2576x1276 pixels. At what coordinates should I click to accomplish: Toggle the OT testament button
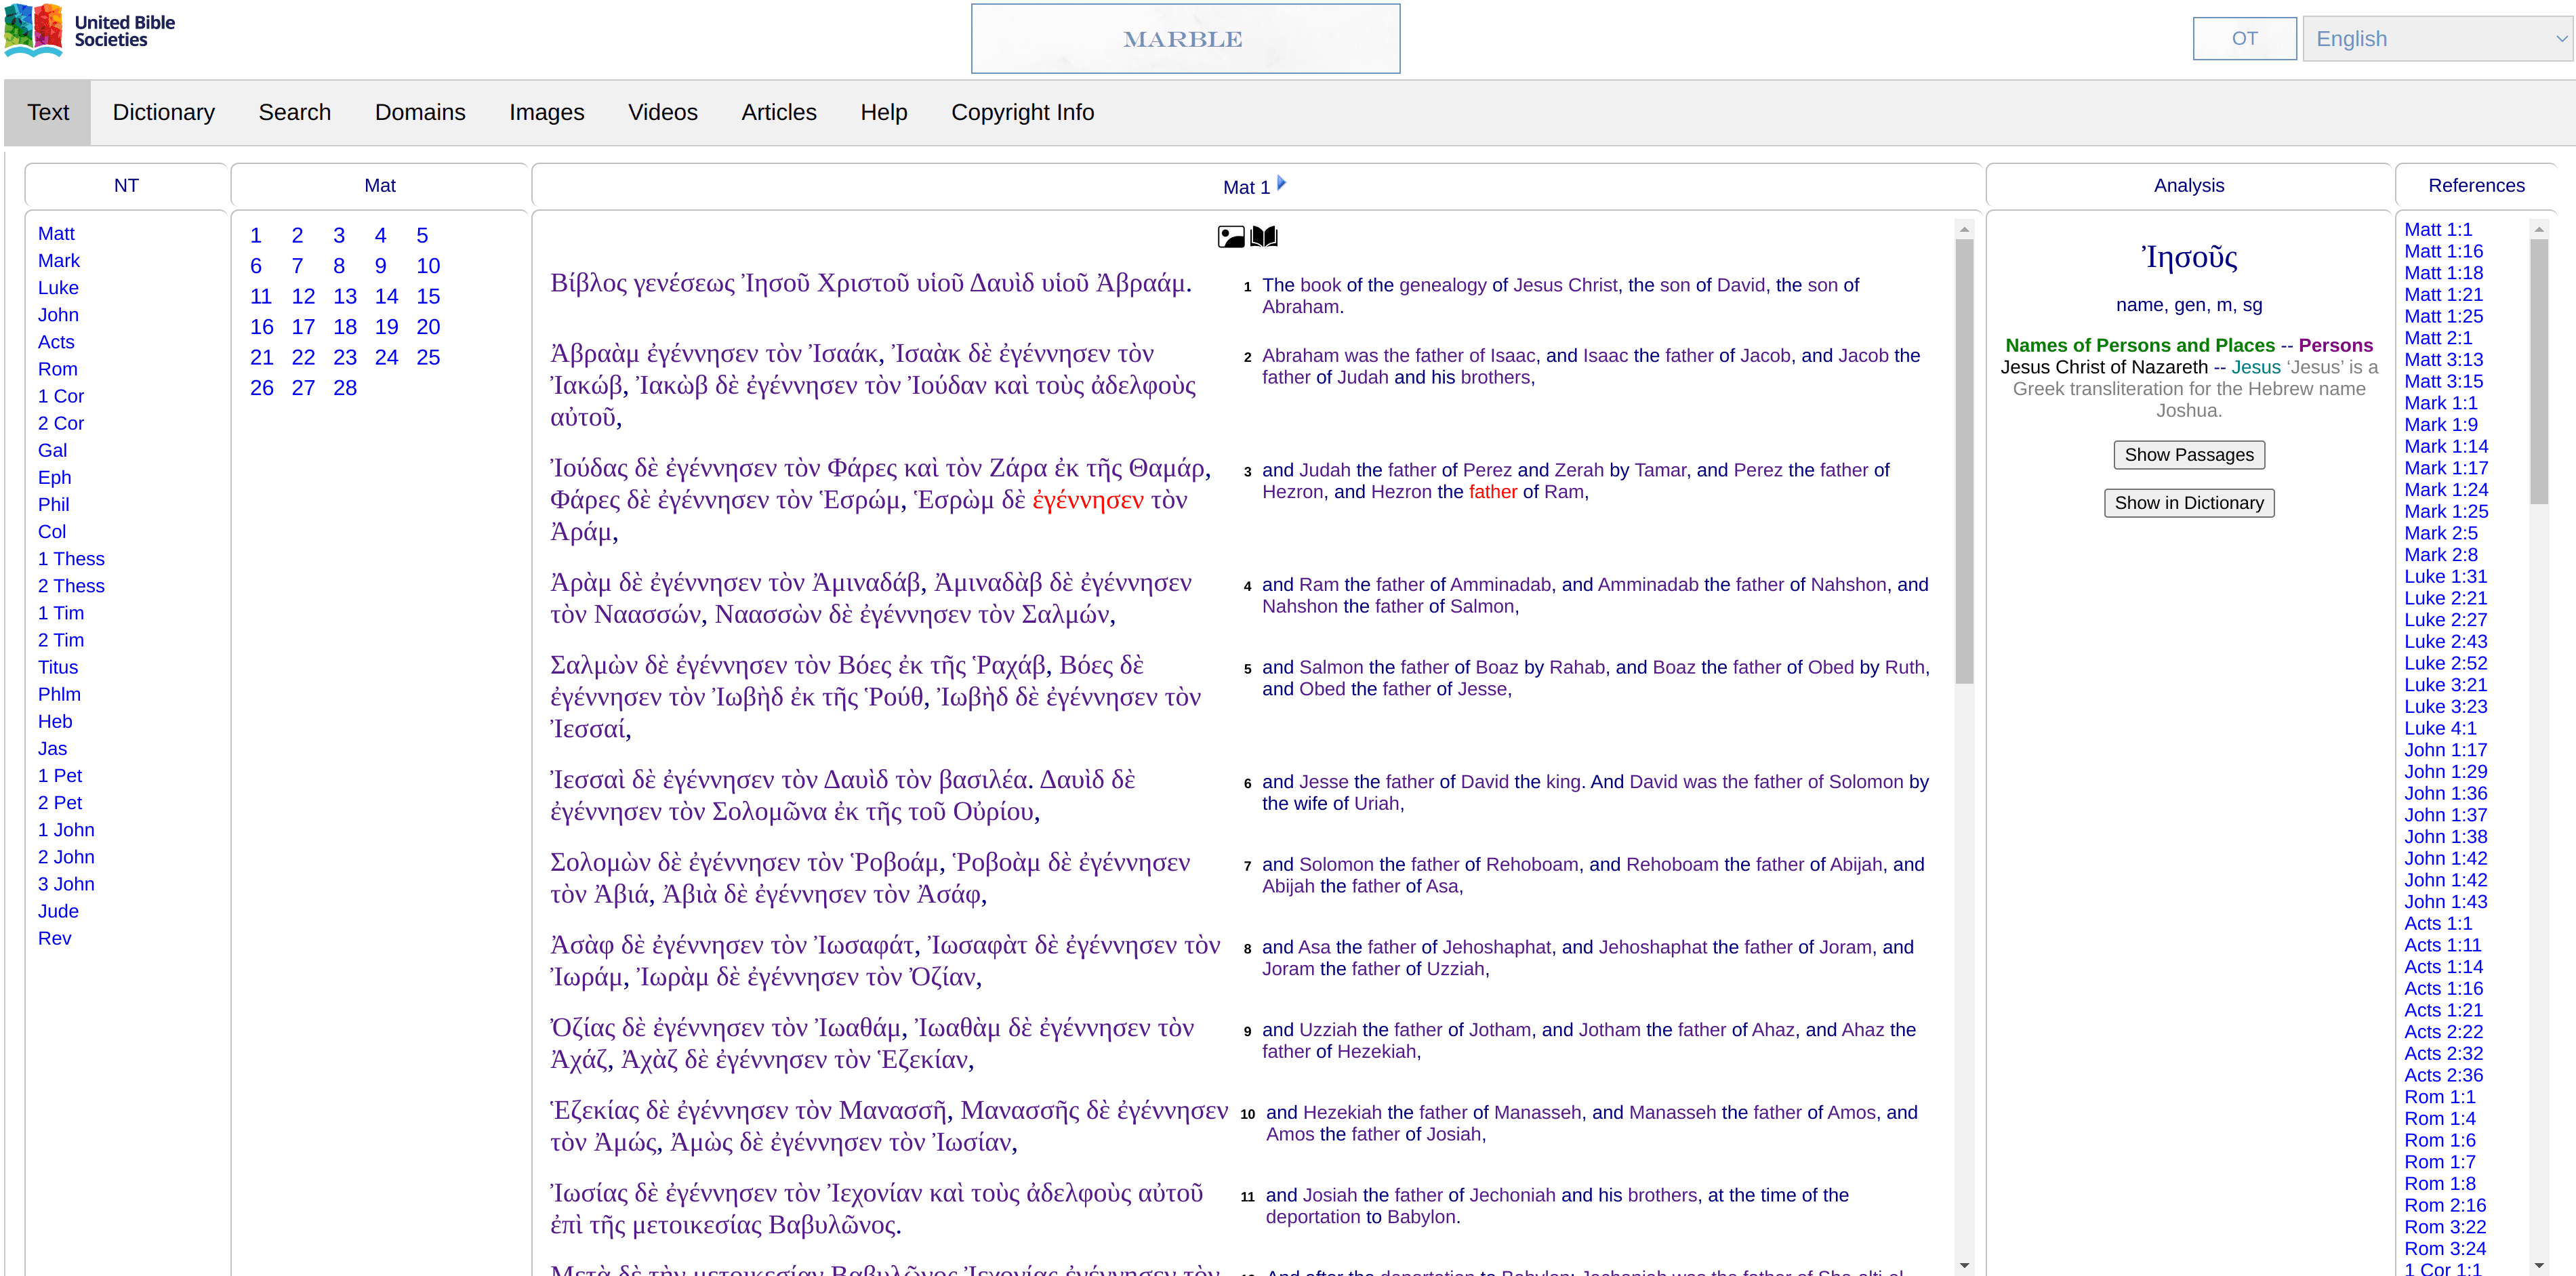click(2244, 38)
